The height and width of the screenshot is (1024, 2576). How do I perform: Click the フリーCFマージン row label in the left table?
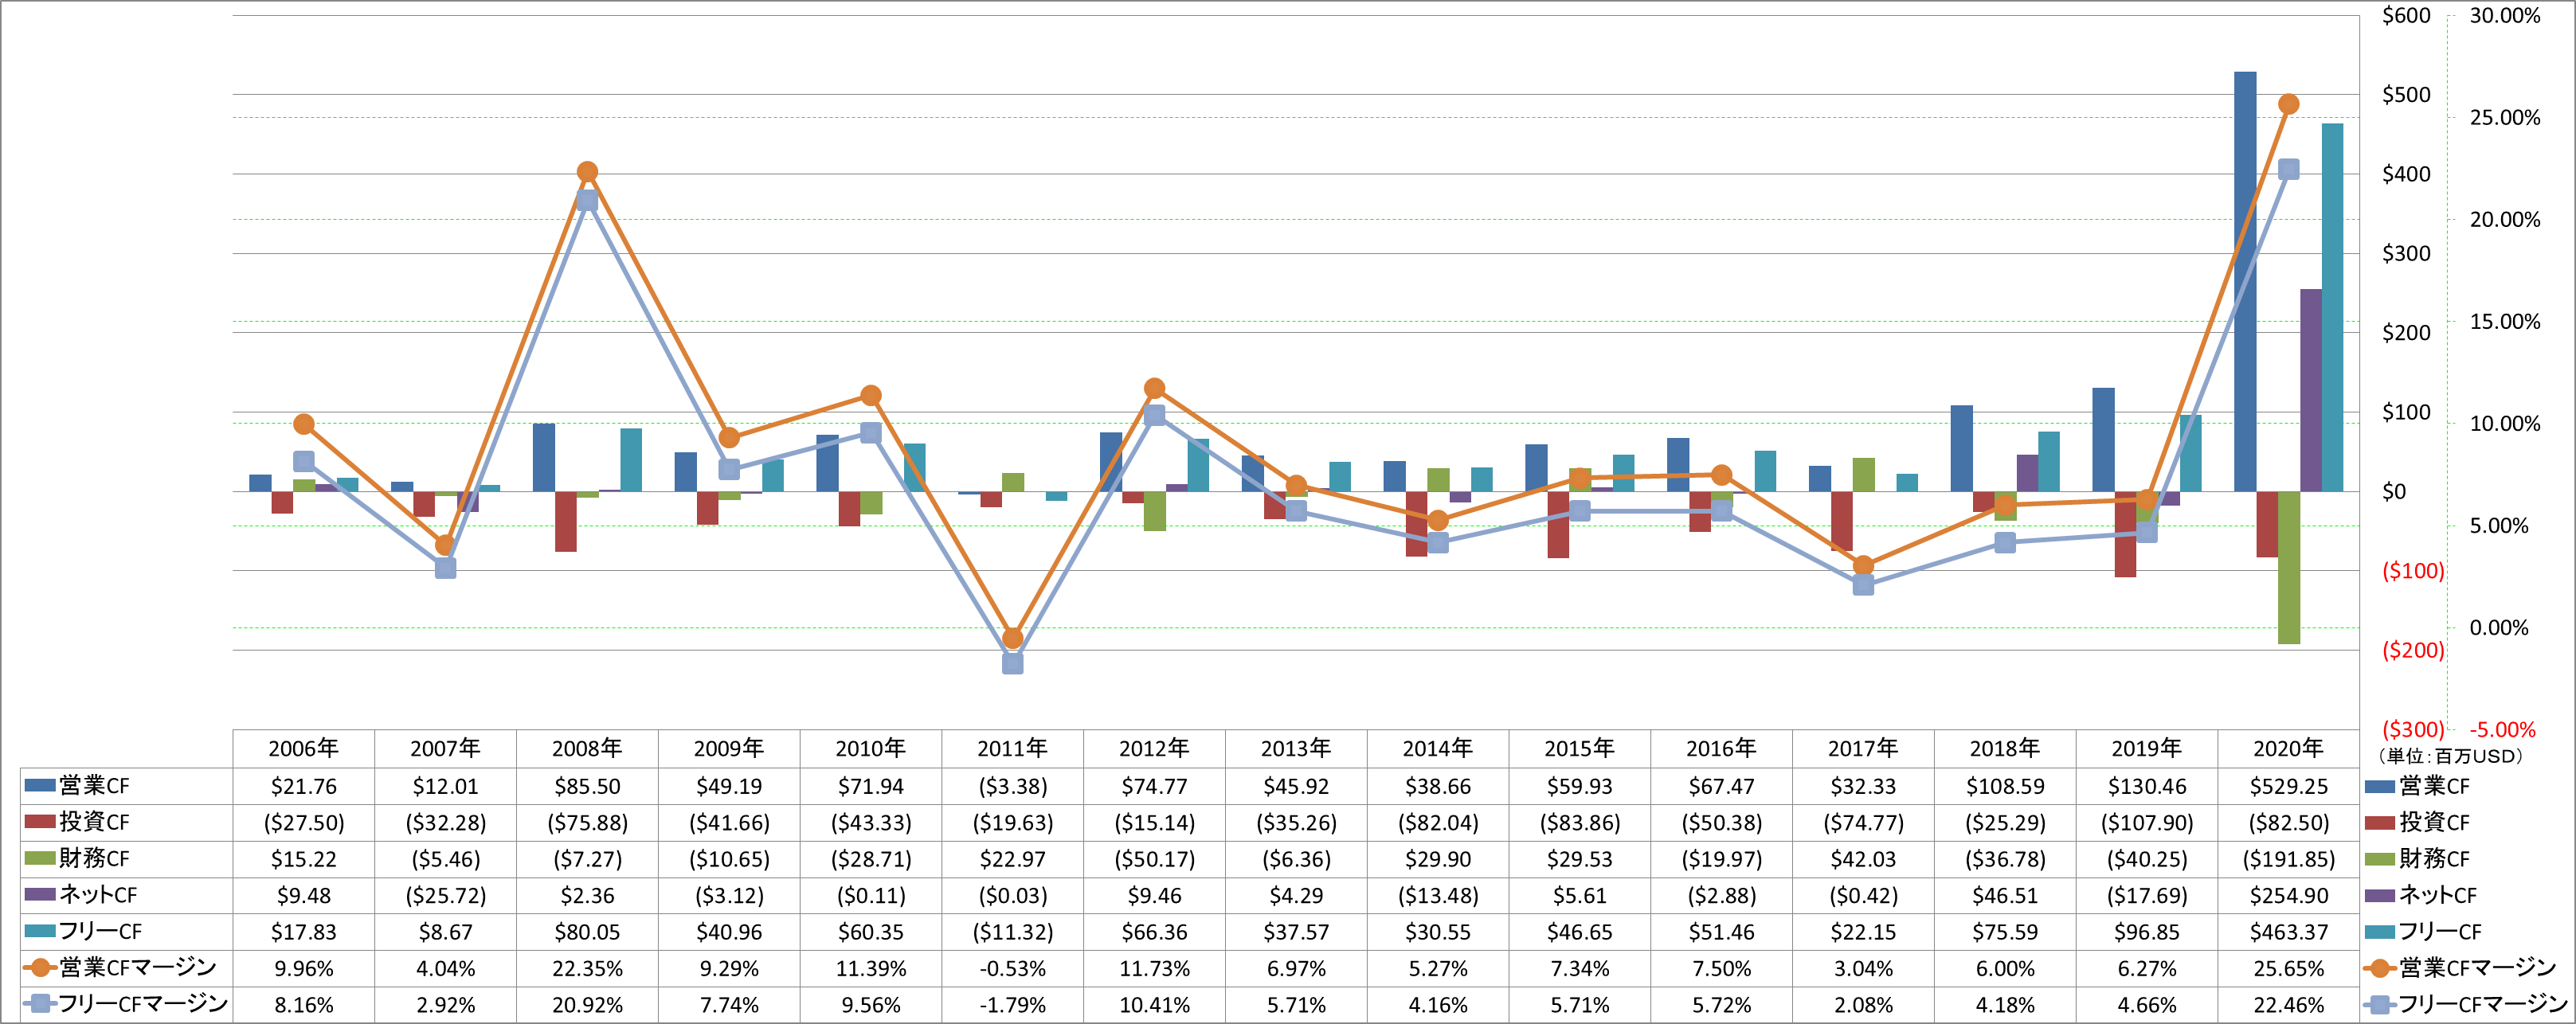[143, 1003]
